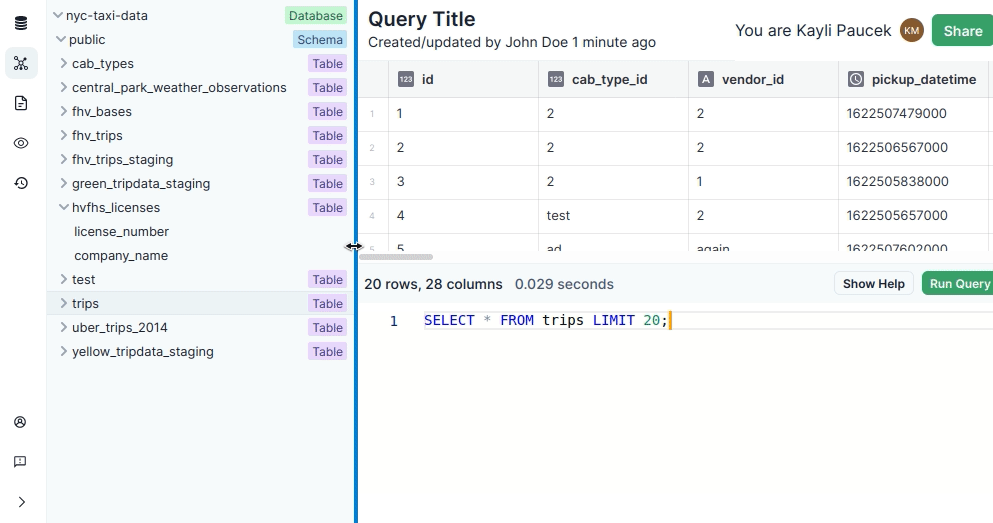Click the horizontal scrollbar under results table
The image size is (993, 523).
coord(396,257)
